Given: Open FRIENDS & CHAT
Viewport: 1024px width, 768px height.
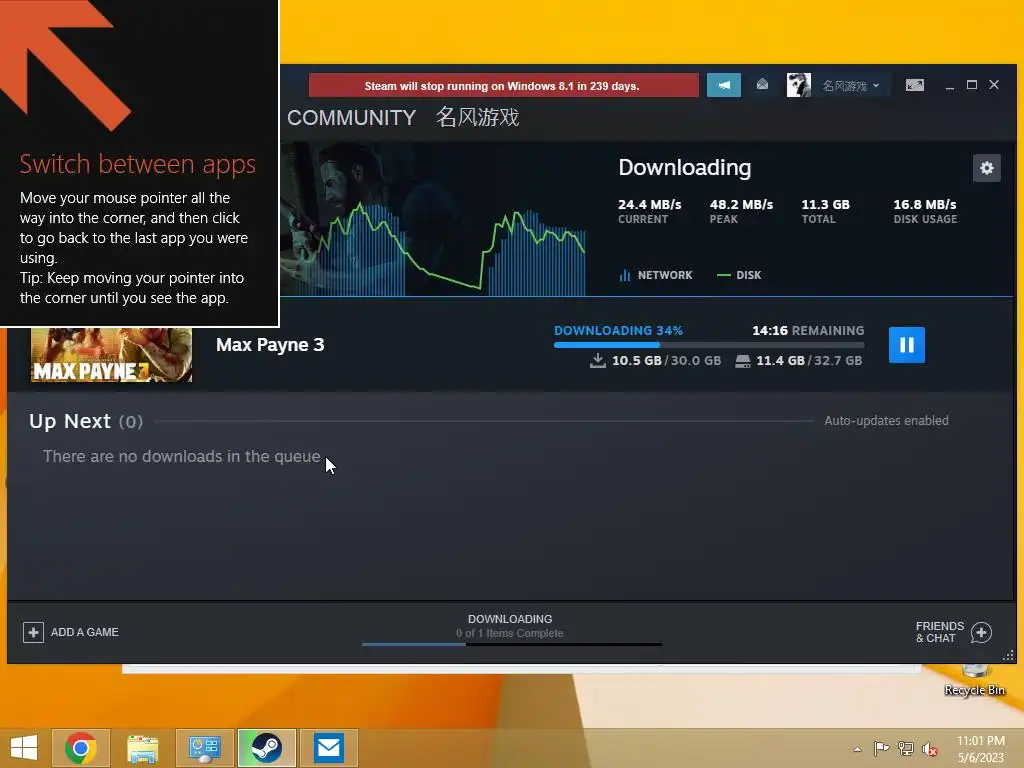Looking at the screenshot, I should 953,632.
